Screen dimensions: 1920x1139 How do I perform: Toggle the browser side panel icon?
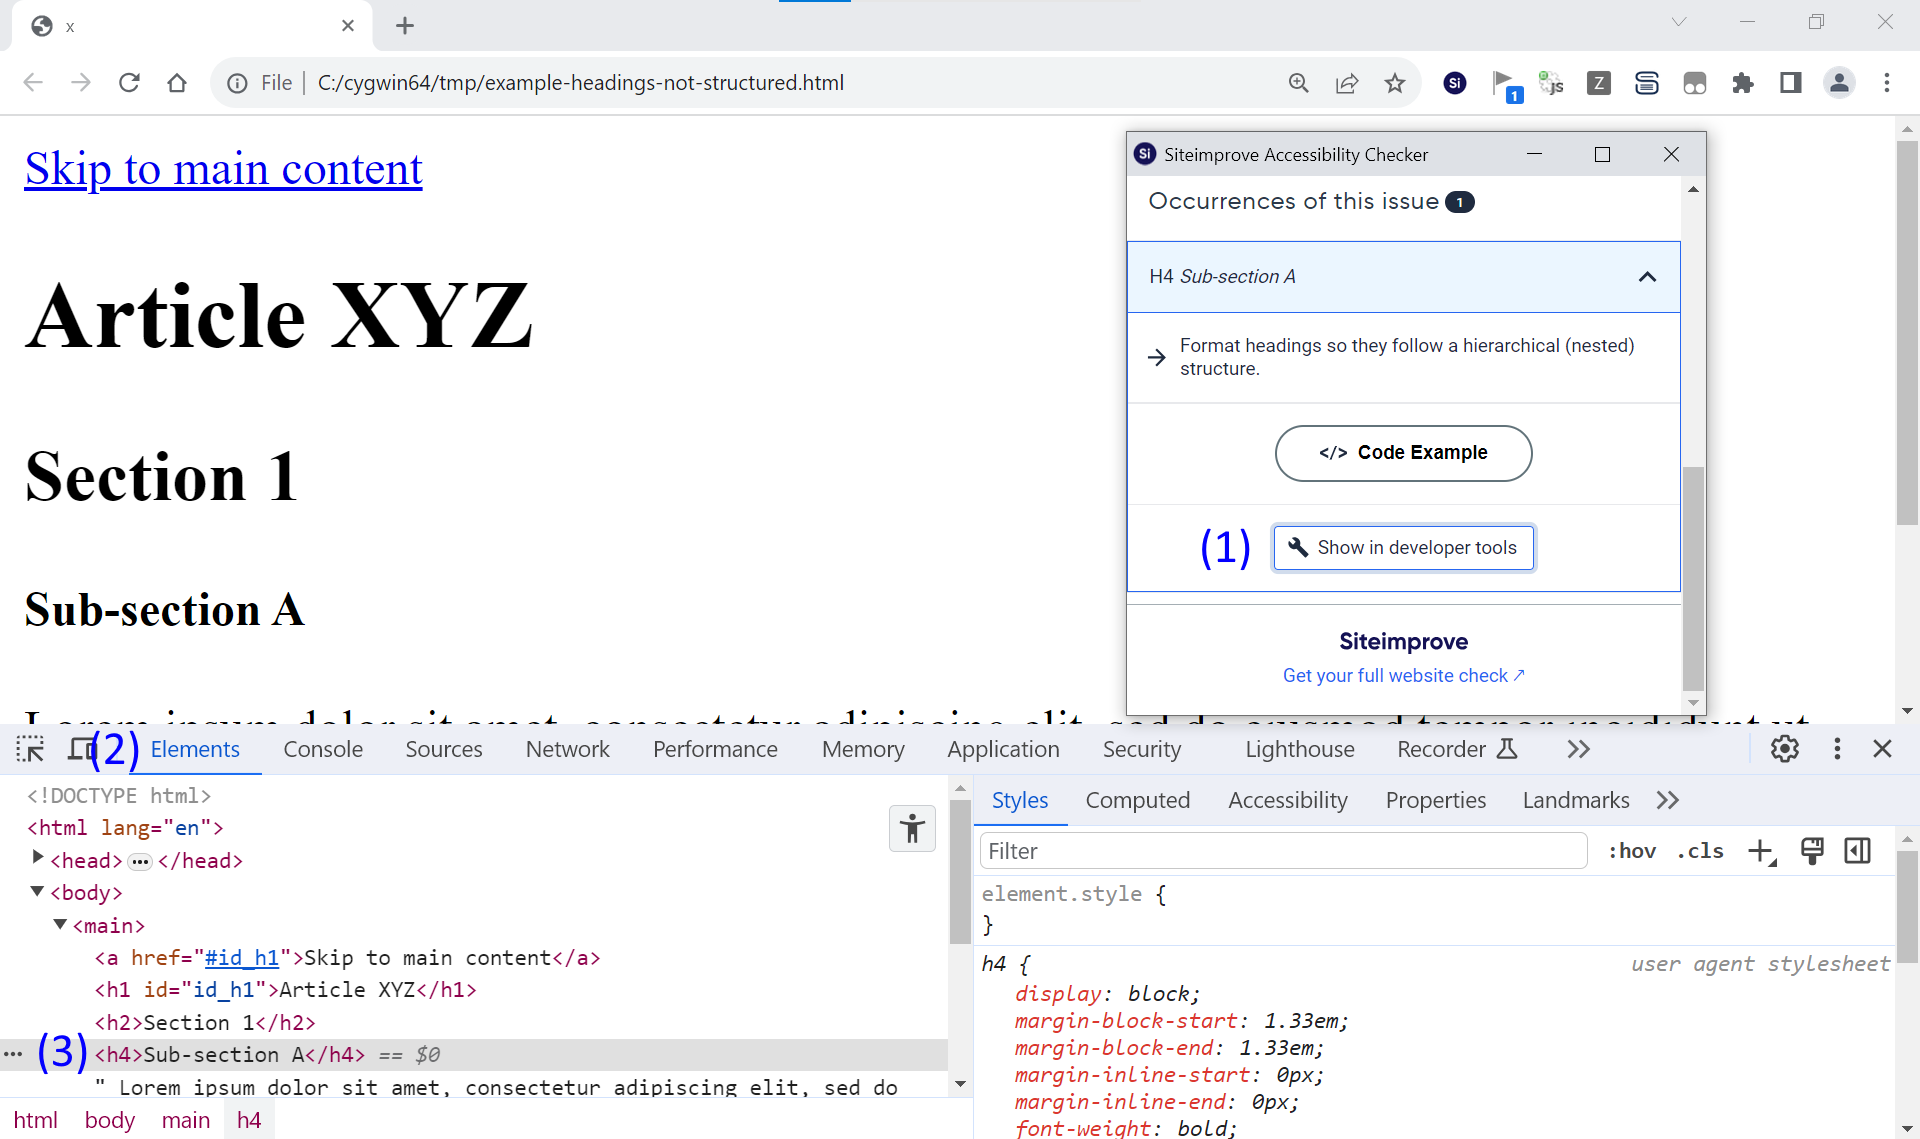[x=1791, y=83]
